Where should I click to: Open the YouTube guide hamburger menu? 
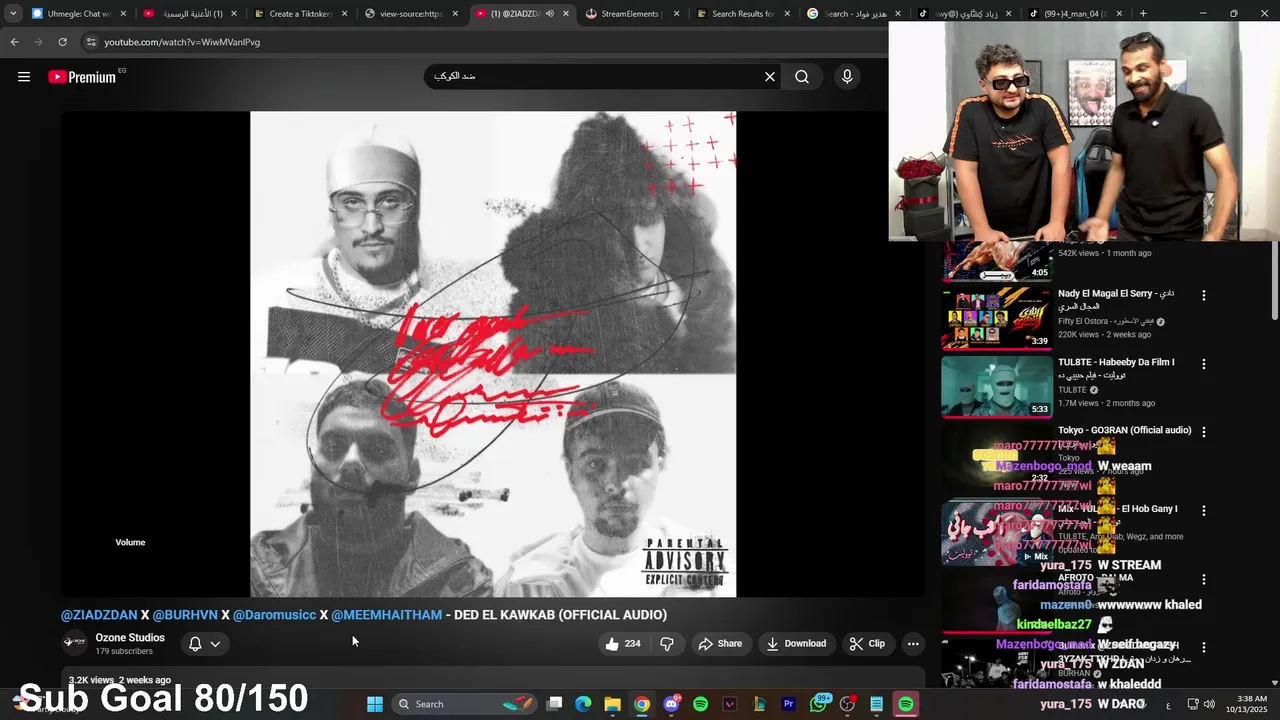(24, 77)
